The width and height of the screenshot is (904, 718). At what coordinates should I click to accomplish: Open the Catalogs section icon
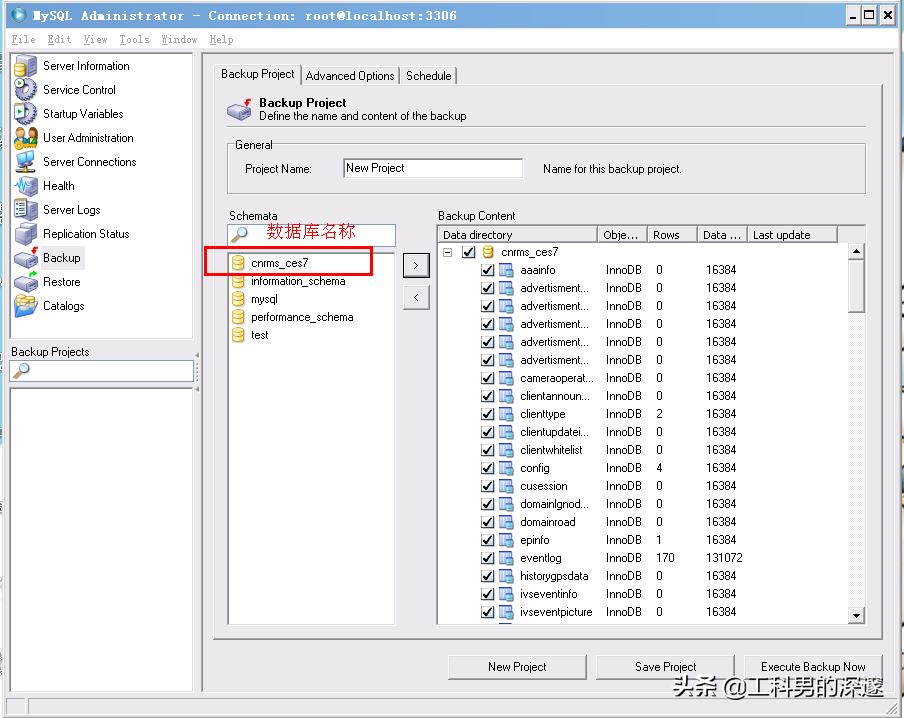click(x=25, y=306)
